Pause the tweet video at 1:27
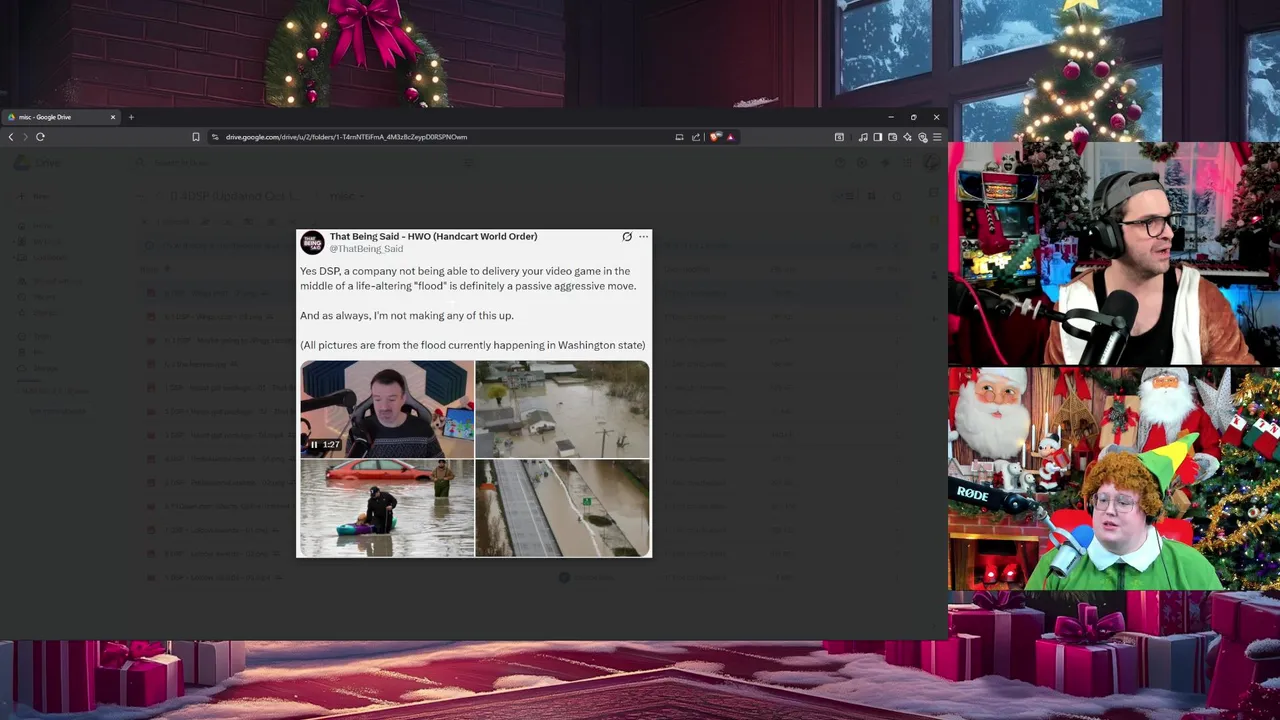1280x720 pixels. pos(313,445)
